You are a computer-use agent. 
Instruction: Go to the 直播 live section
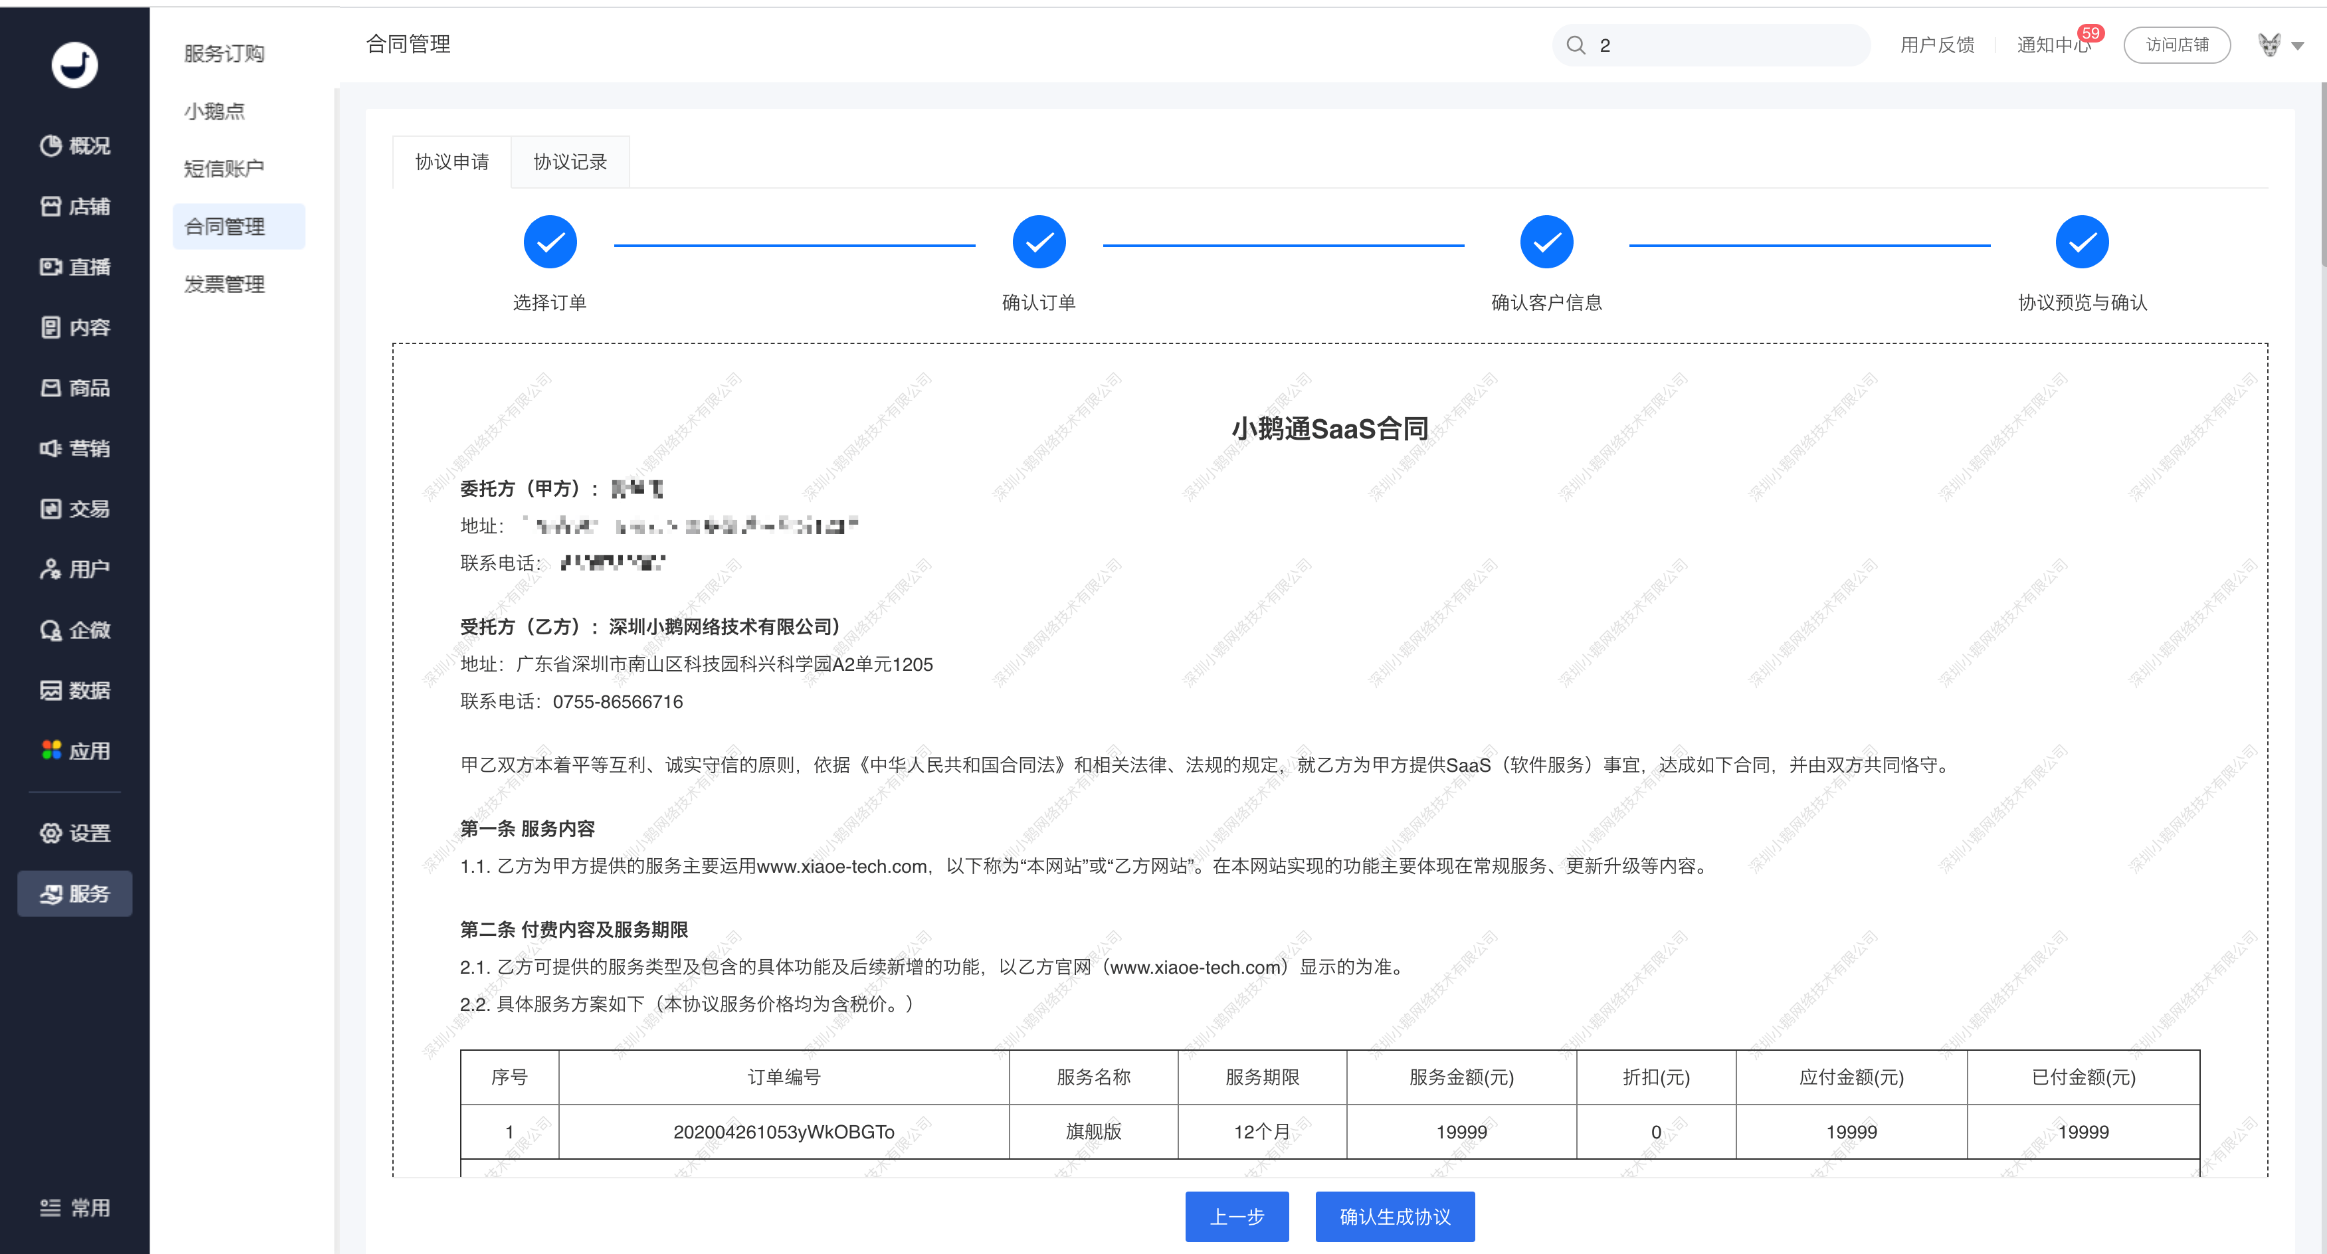(75, 267)
